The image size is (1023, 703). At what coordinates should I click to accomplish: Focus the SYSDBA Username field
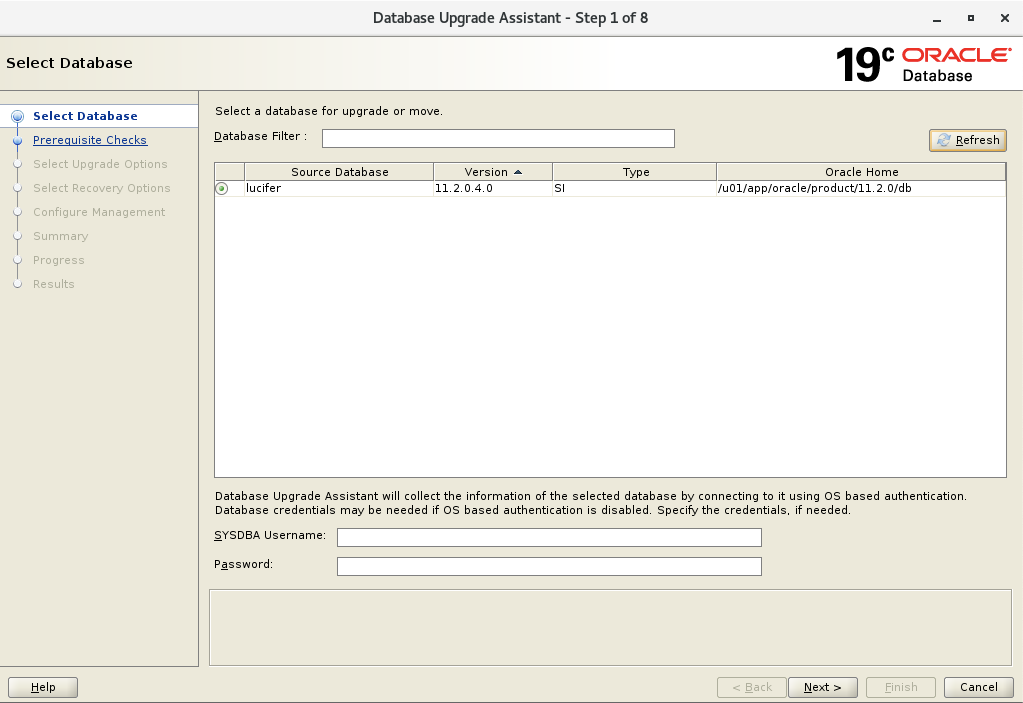549,537
